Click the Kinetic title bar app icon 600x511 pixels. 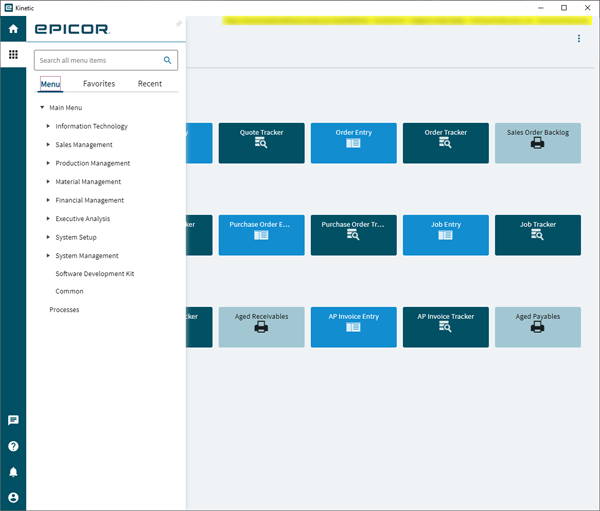point(8,8)
